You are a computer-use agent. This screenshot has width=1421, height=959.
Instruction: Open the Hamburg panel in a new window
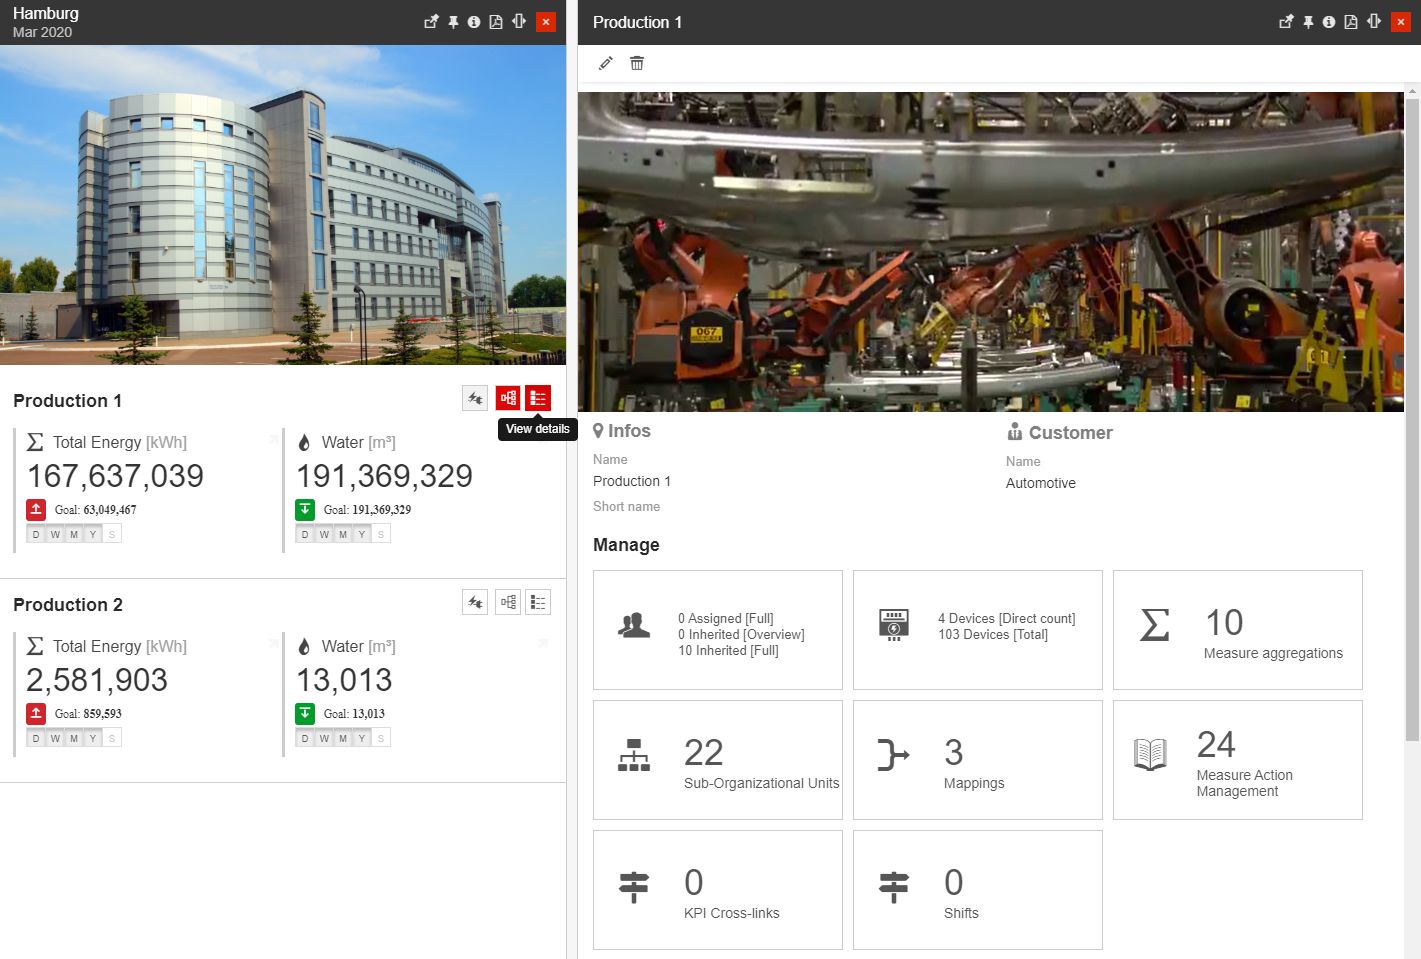[x=431, y=22]
